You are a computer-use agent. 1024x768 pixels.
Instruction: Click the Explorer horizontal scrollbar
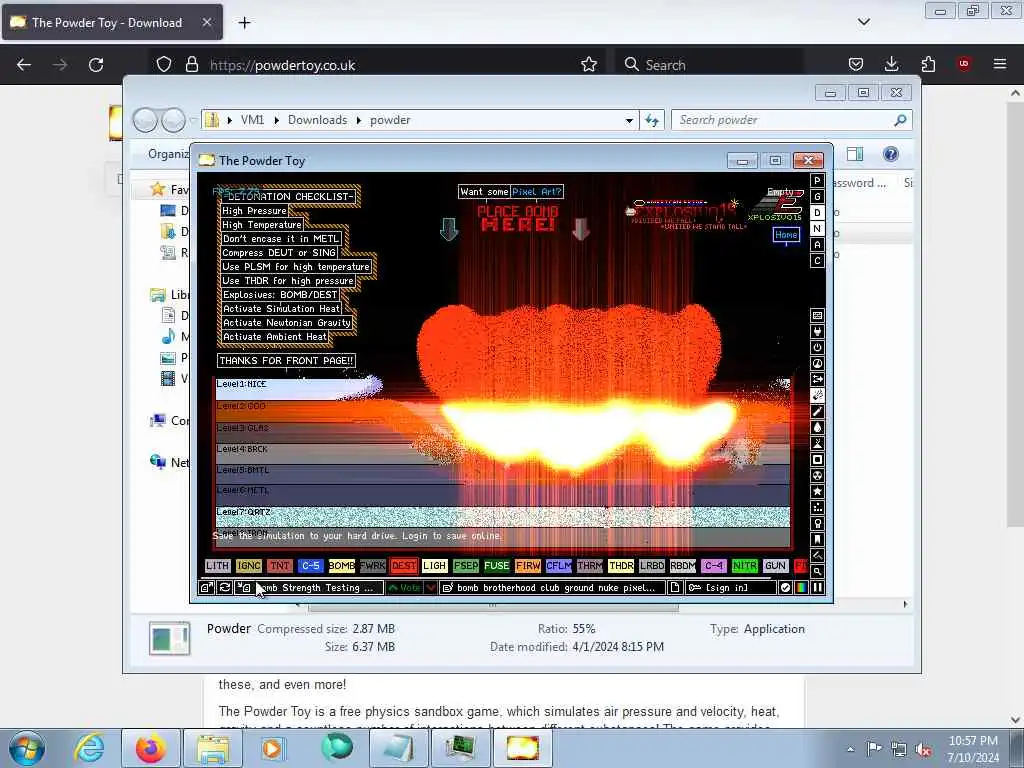tap(493, 607)
